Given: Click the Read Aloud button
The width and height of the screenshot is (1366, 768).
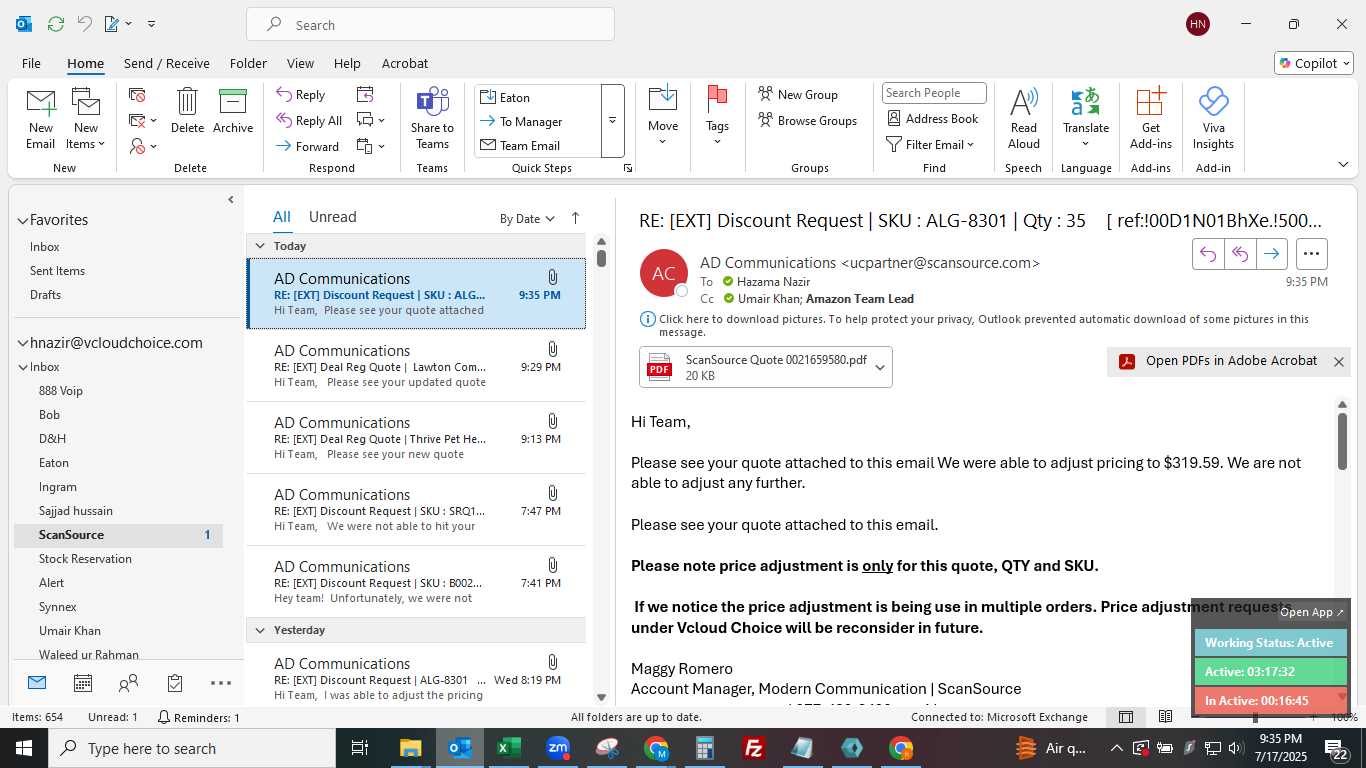Looking at the screenshot, I should [x=1024, y=118].
